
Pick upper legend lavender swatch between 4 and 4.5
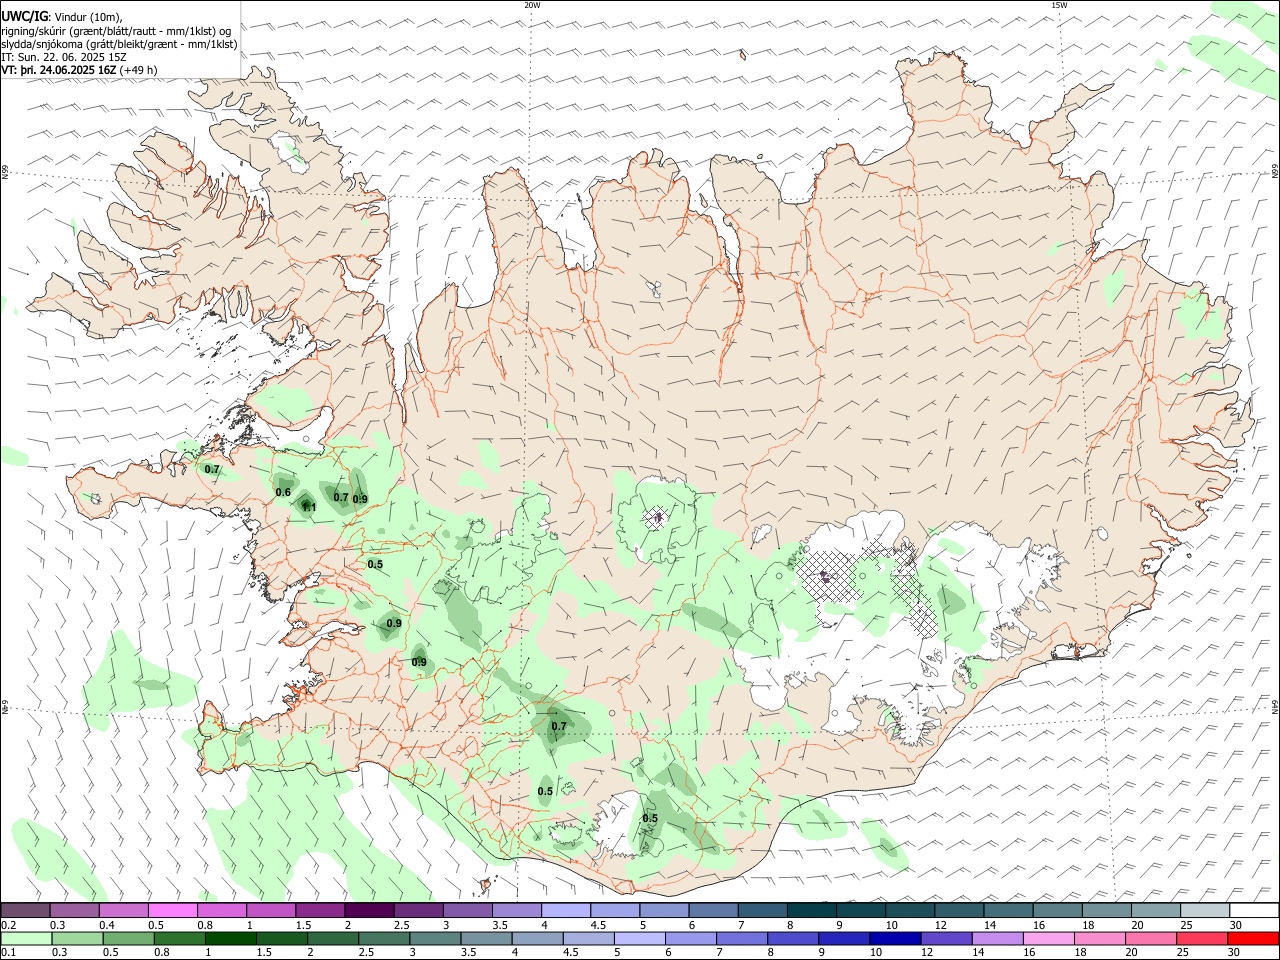click(x=566, y=910)
